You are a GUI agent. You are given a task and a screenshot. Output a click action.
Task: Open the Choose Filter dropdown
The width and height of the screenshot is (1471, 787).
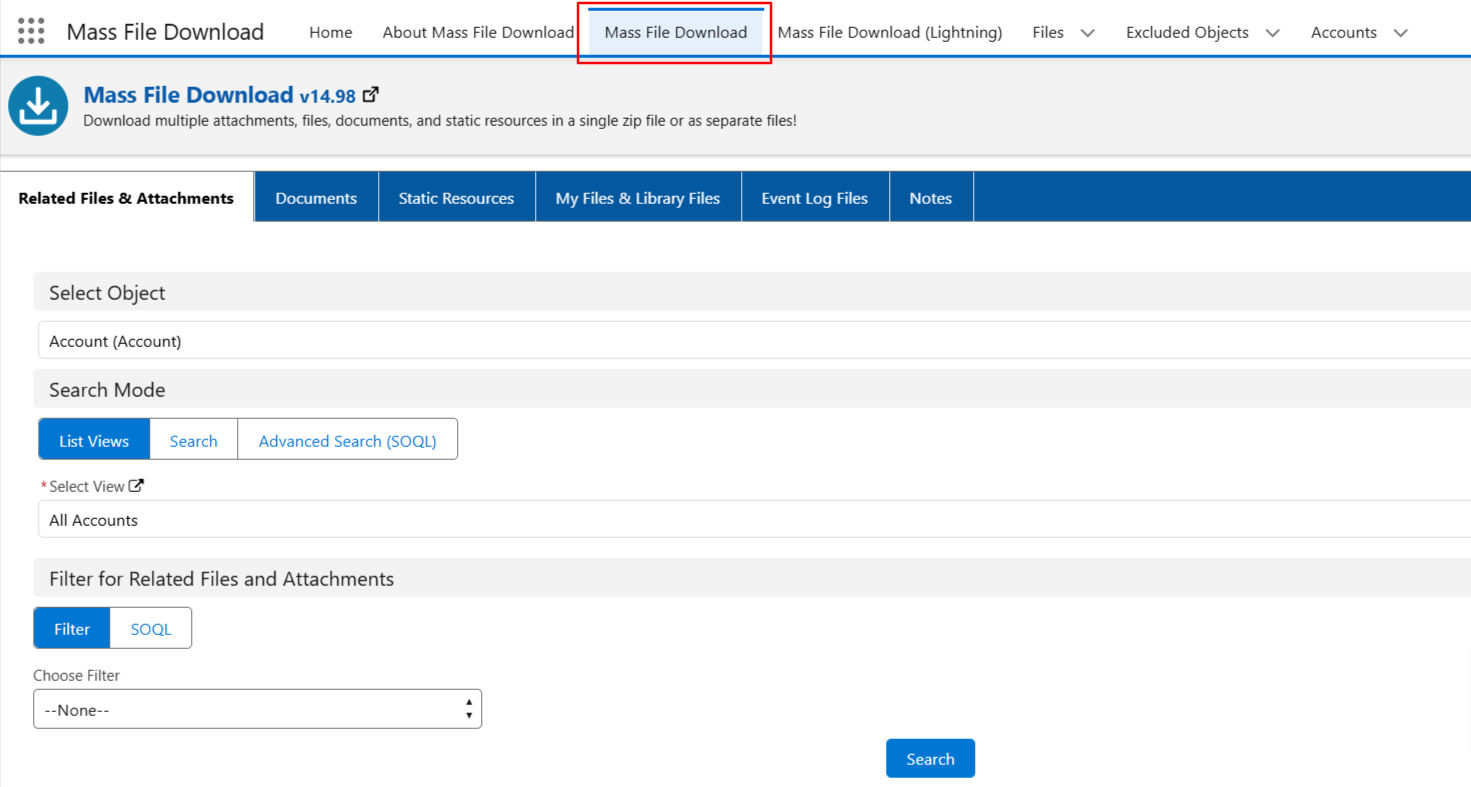point(257,709)
